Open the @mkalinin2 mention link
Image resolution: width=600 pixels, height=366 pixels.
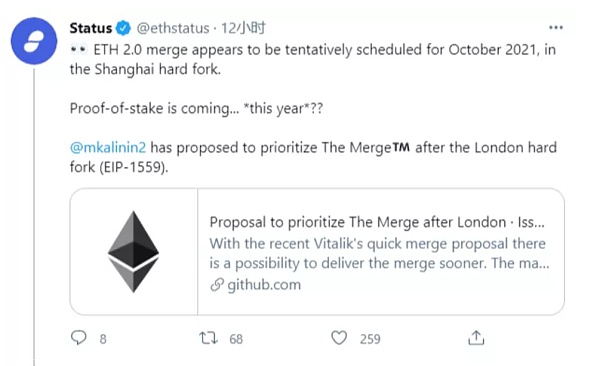(x=108, y=147)
